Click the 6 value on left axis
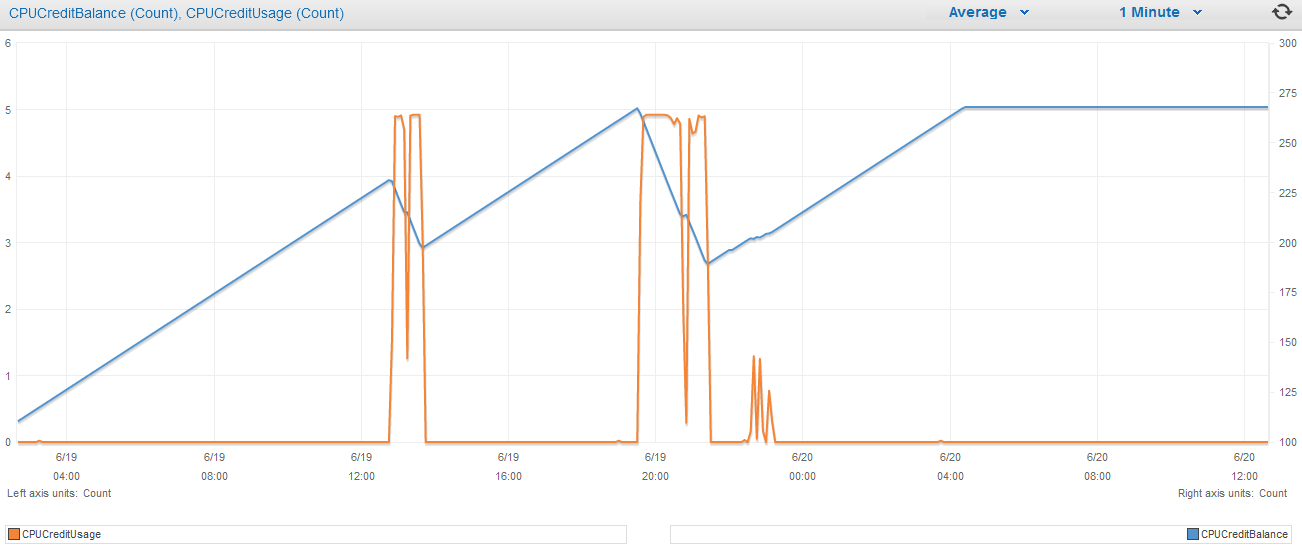This screenshot has height=549, width=1302. (x=8, y=43)
